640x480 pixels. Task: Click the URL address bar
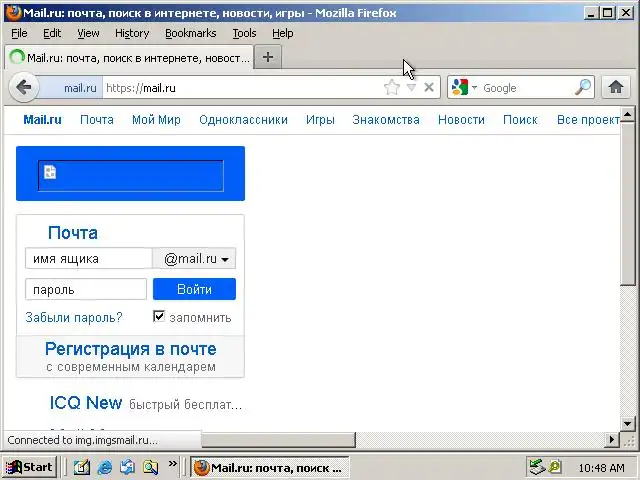243,88
